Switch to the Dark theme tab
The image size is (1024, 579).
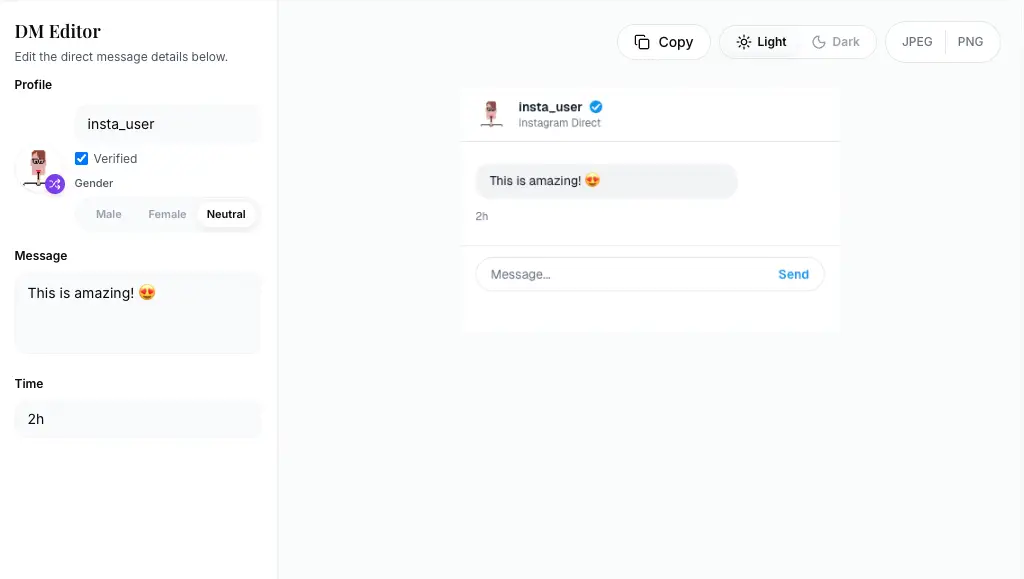837,42
